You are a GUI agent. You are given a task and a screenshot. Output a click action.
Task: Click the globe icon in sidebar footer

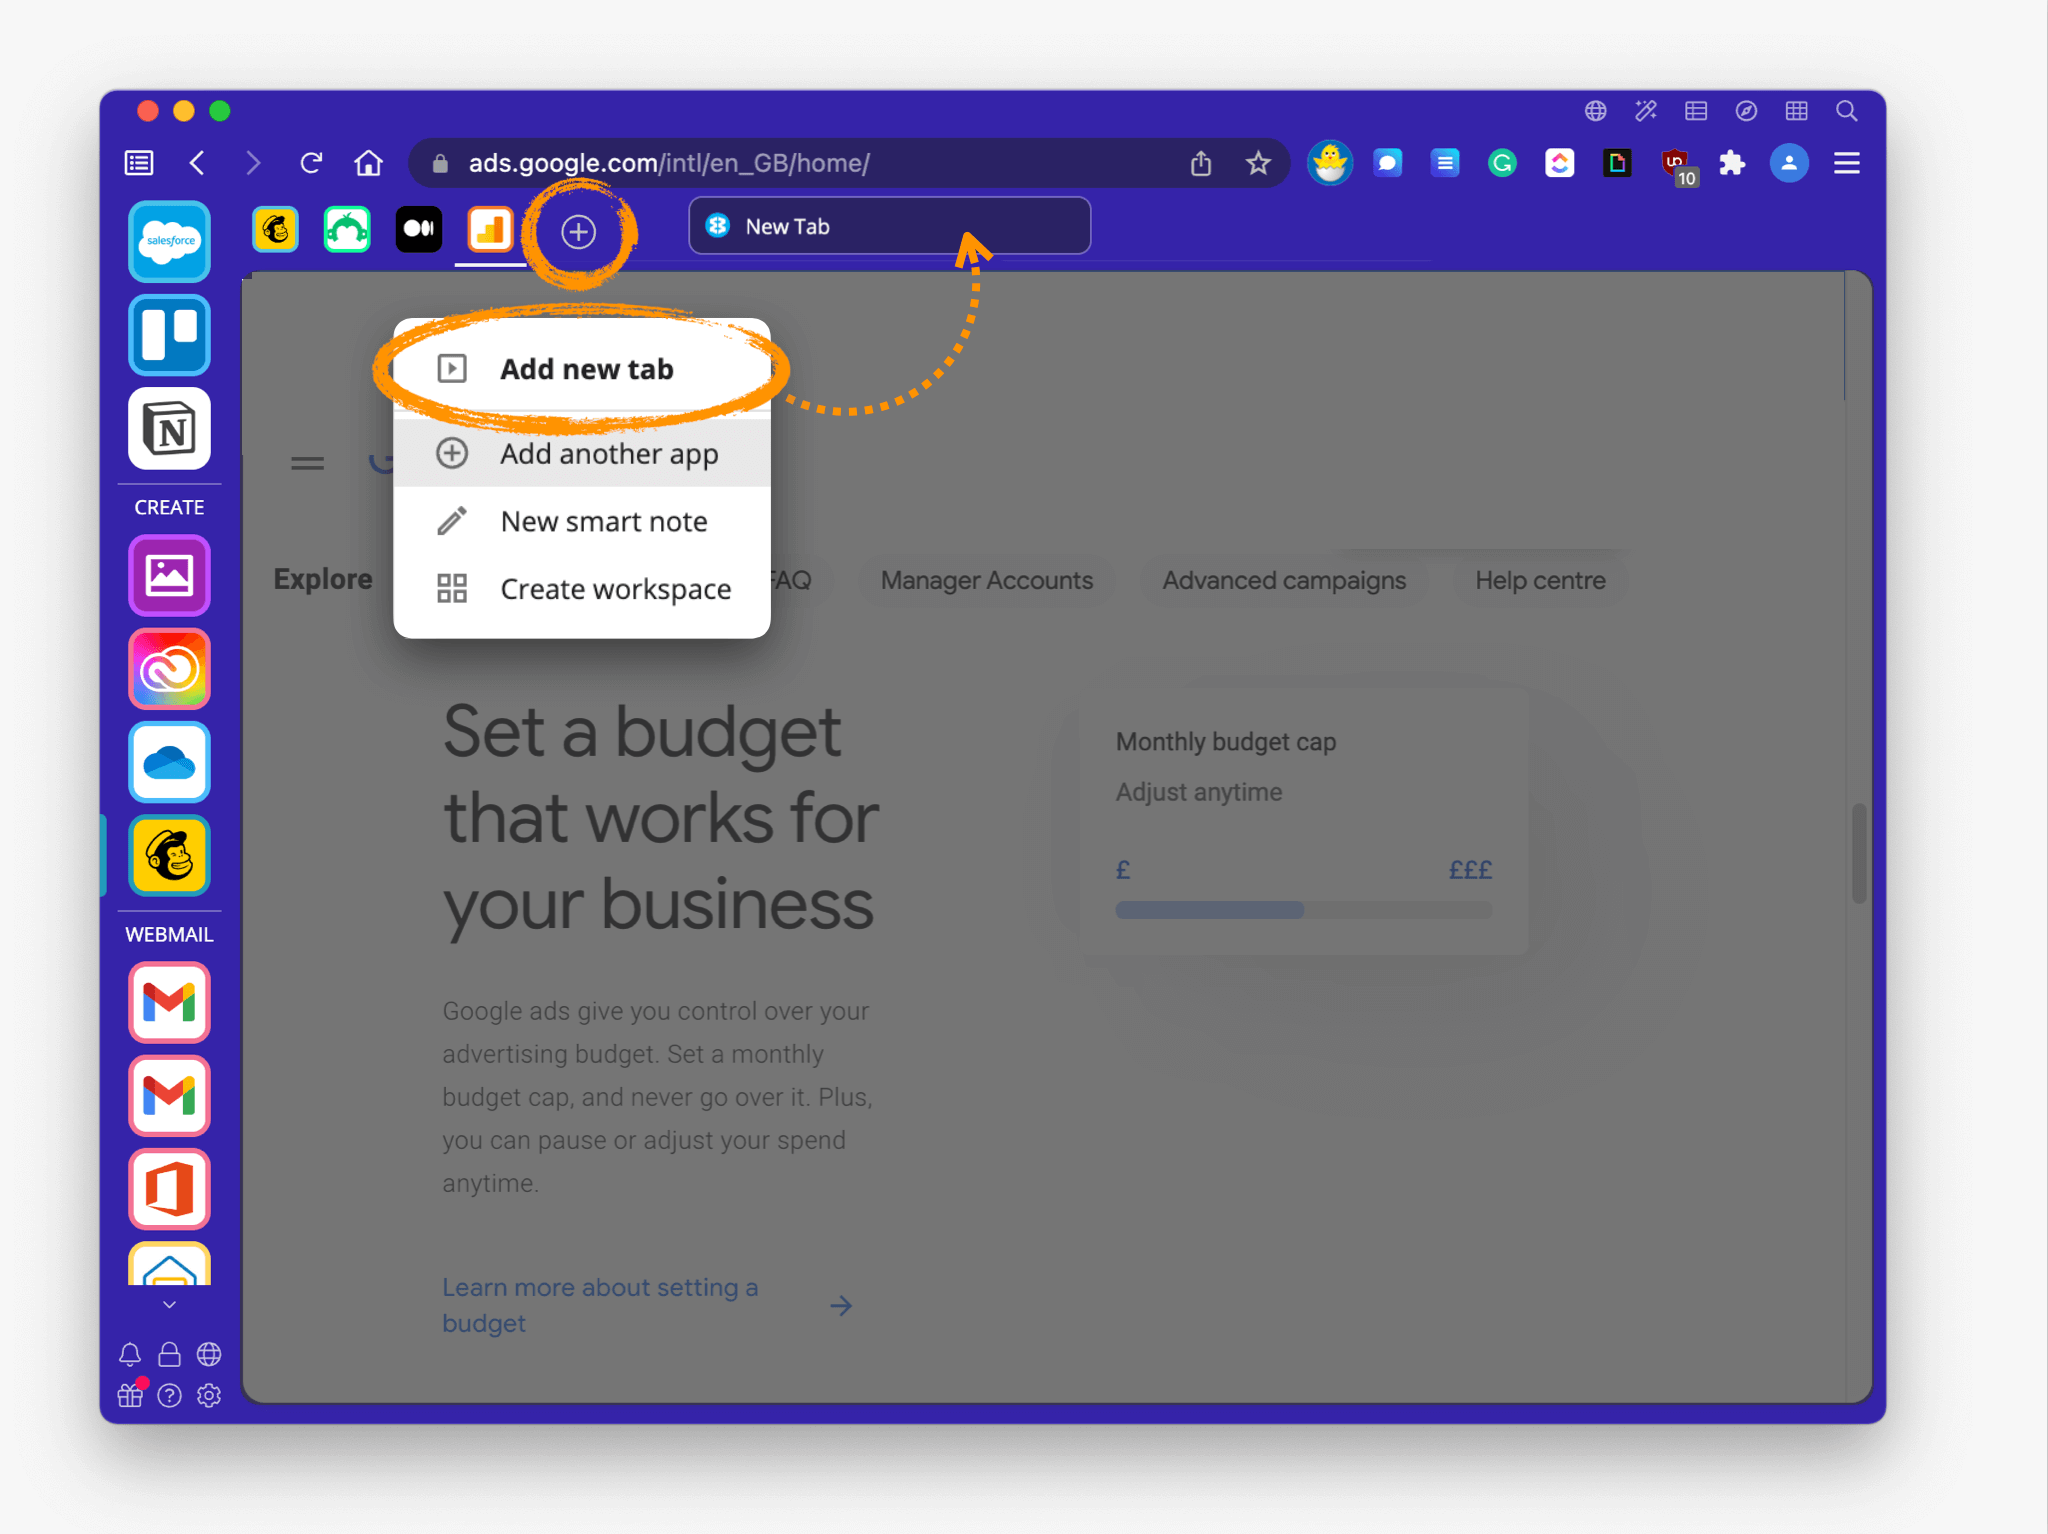[x=209, y=1354]
